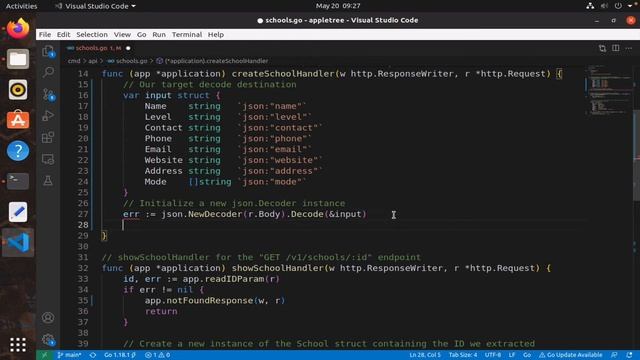The width and height of the screenshot is (640, 360).
Task: Open the Search view in activity bar
Action: coord(48,72)
